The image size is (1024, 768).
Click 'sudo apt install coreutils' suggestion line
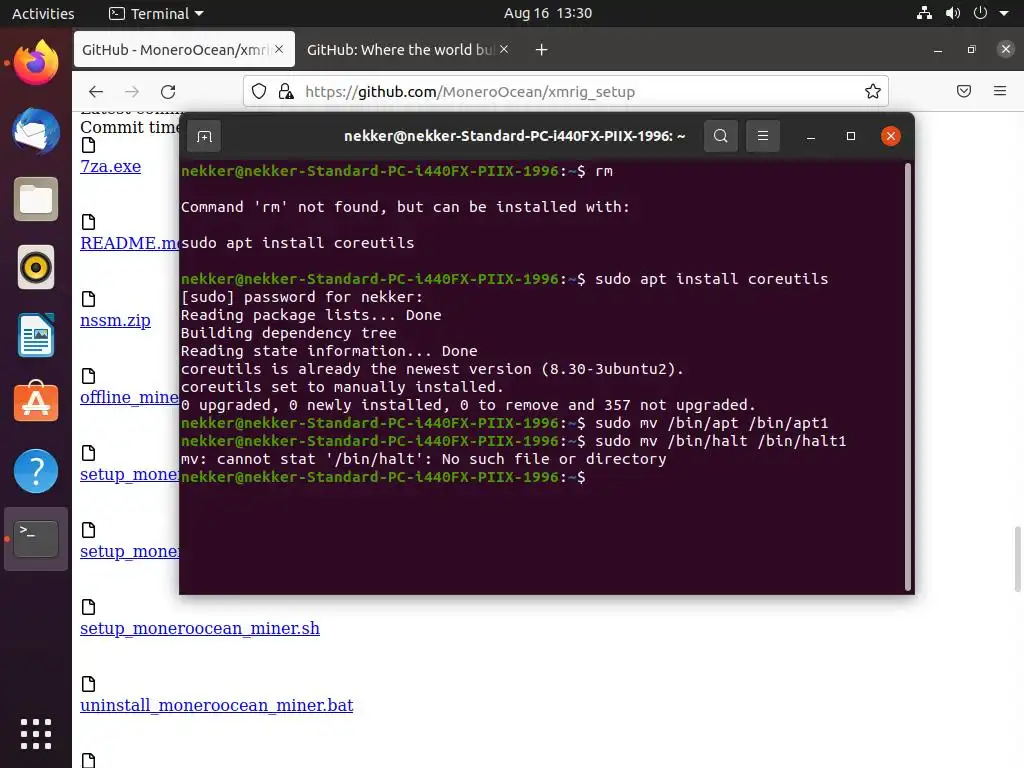tap(298, 243)
